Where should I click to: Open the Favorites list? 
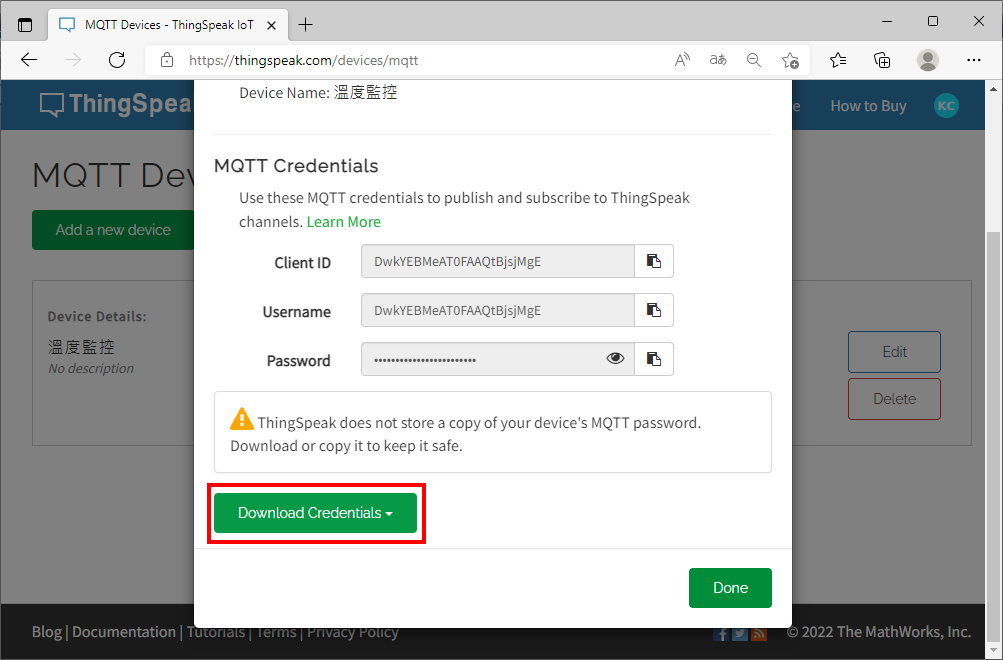pos(838,60)
